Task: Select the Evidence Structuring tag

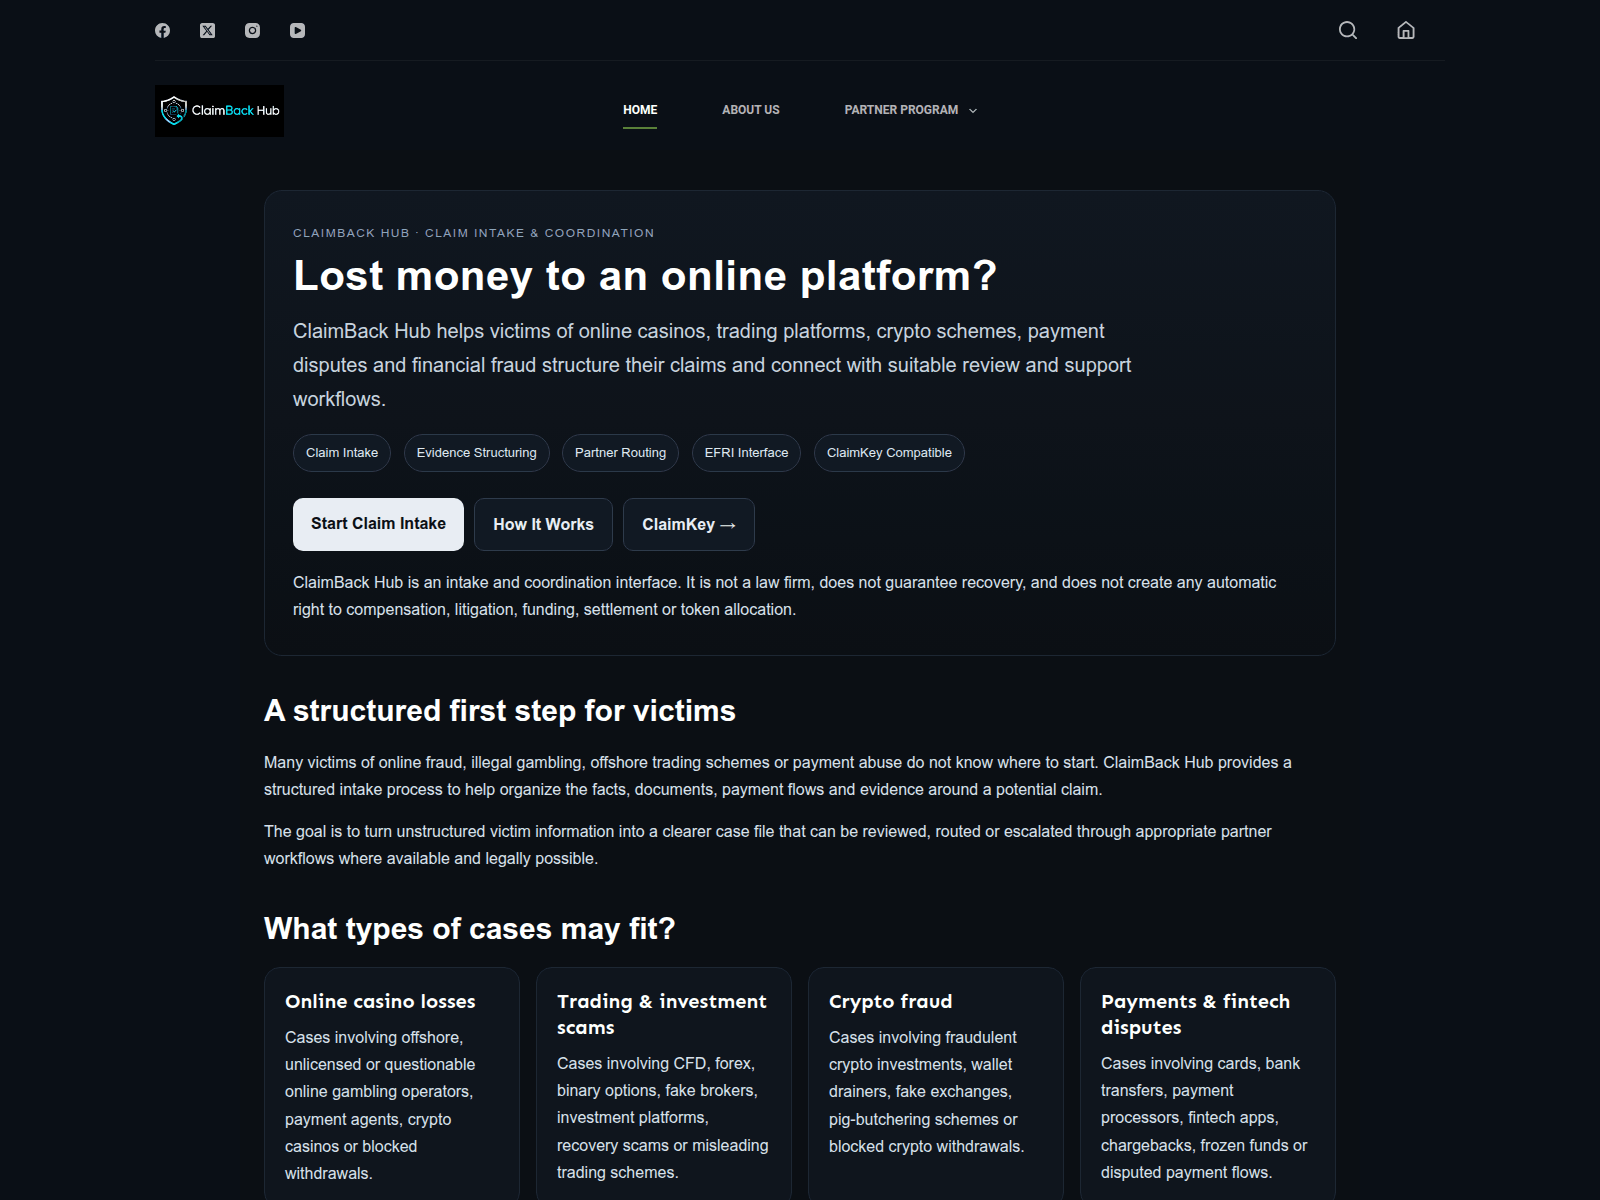Action: [x=477, y=453]
